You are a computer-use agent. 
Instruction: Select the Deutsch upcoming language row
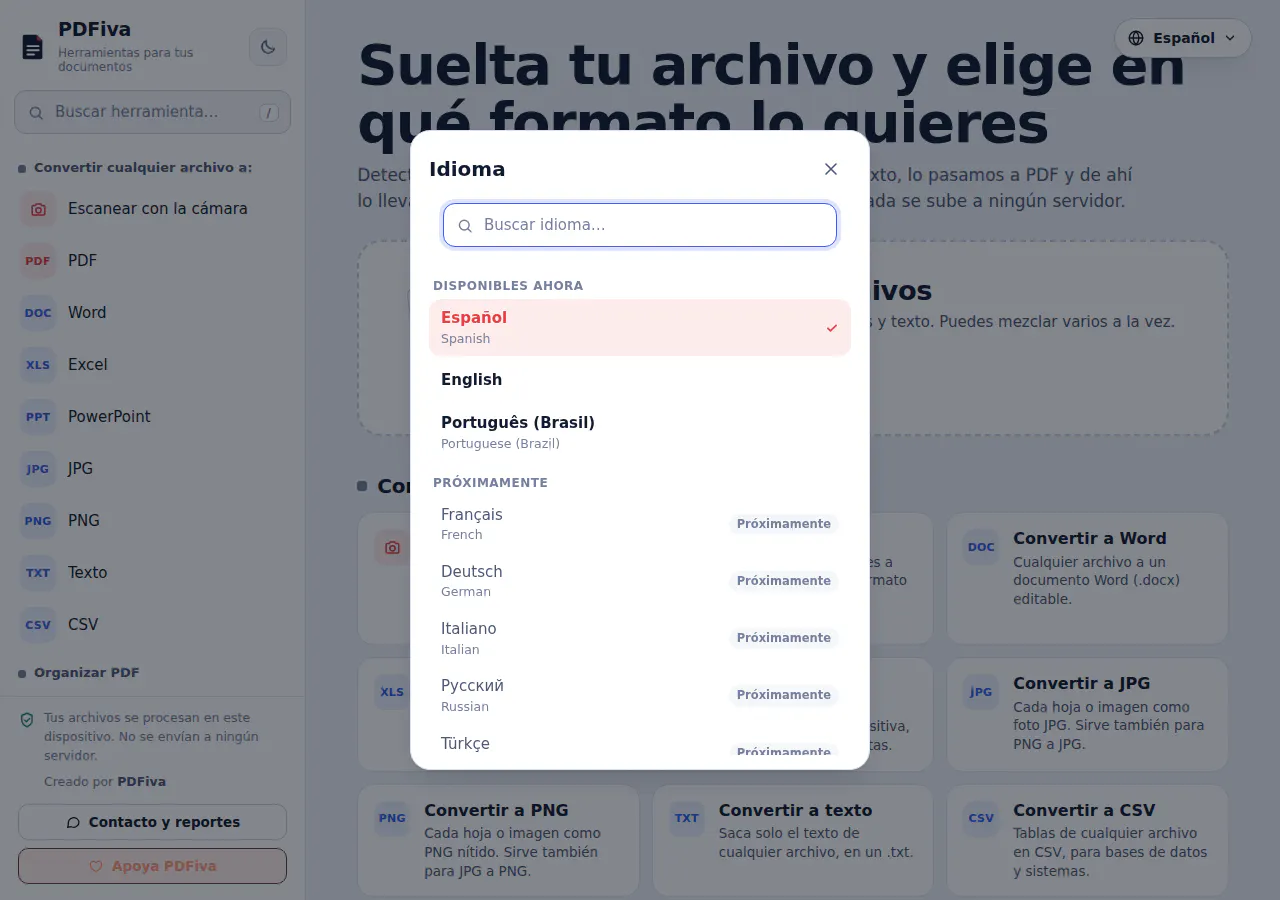click(640, 581)
